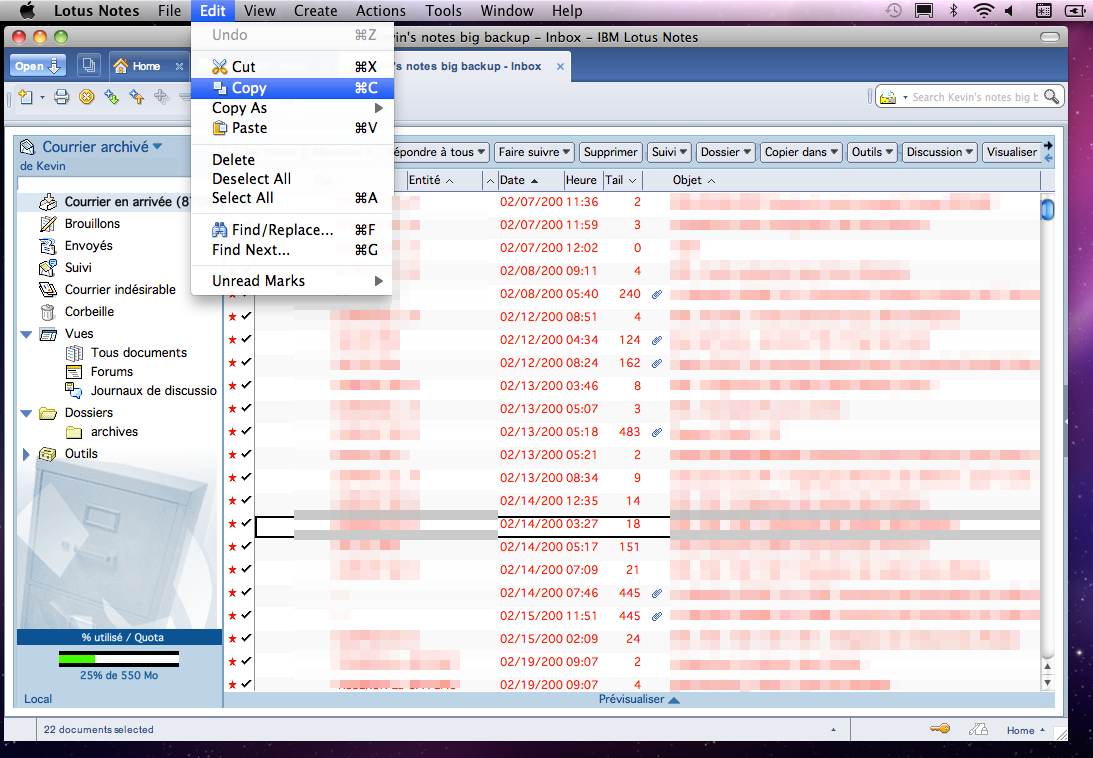Click the yellow mailbox search scope icon

tap(888, 98)
